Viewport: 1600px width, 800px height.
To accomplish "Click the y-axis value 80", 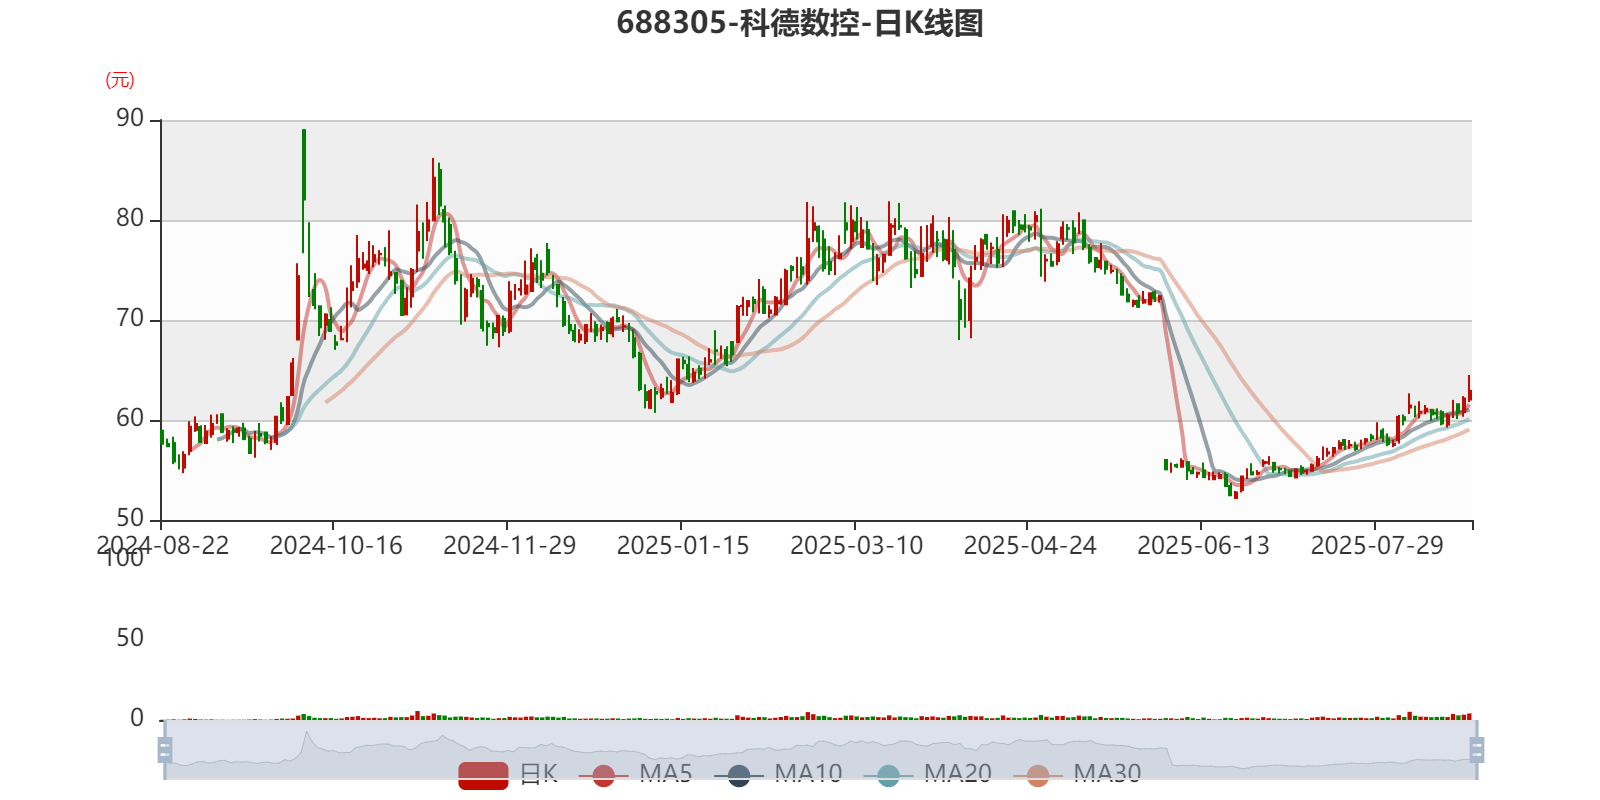I will (x=130, y=219).
